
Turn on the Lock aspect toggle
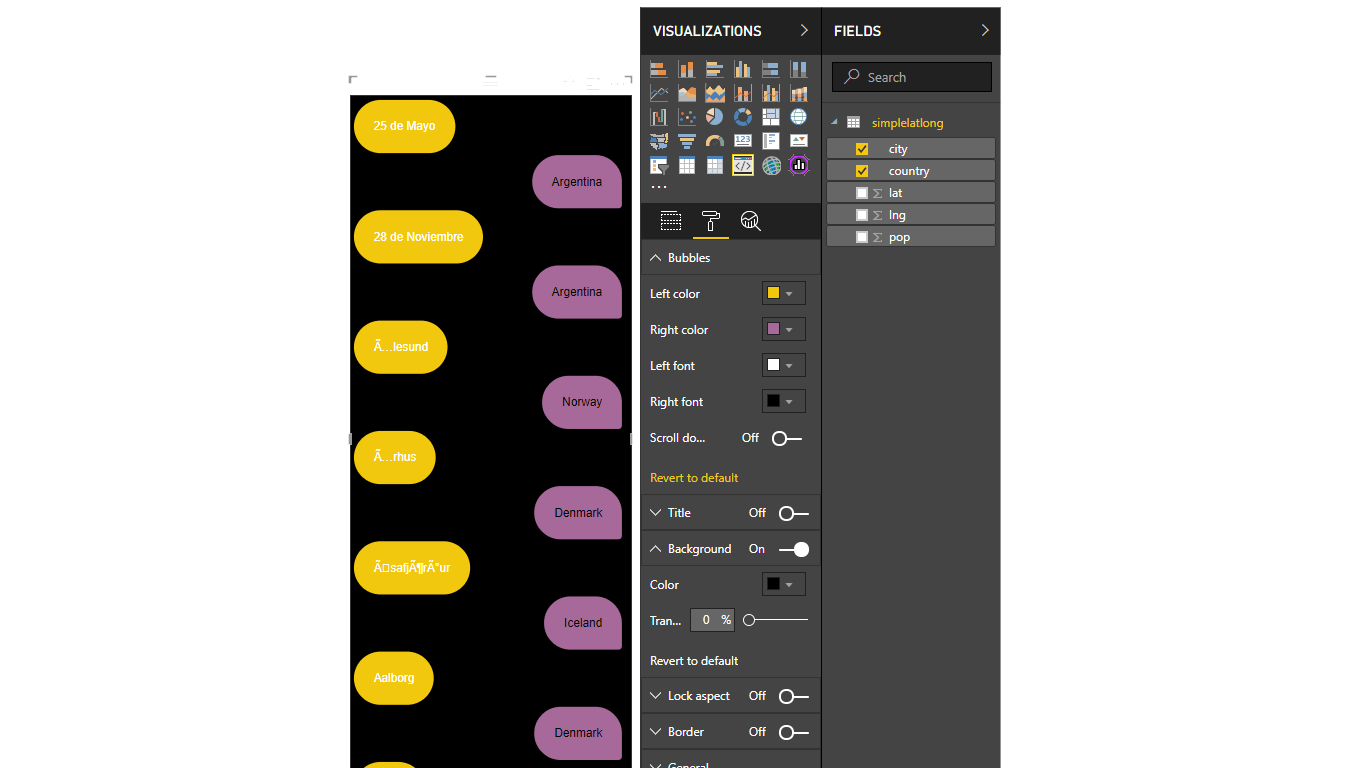pos(793,696)
